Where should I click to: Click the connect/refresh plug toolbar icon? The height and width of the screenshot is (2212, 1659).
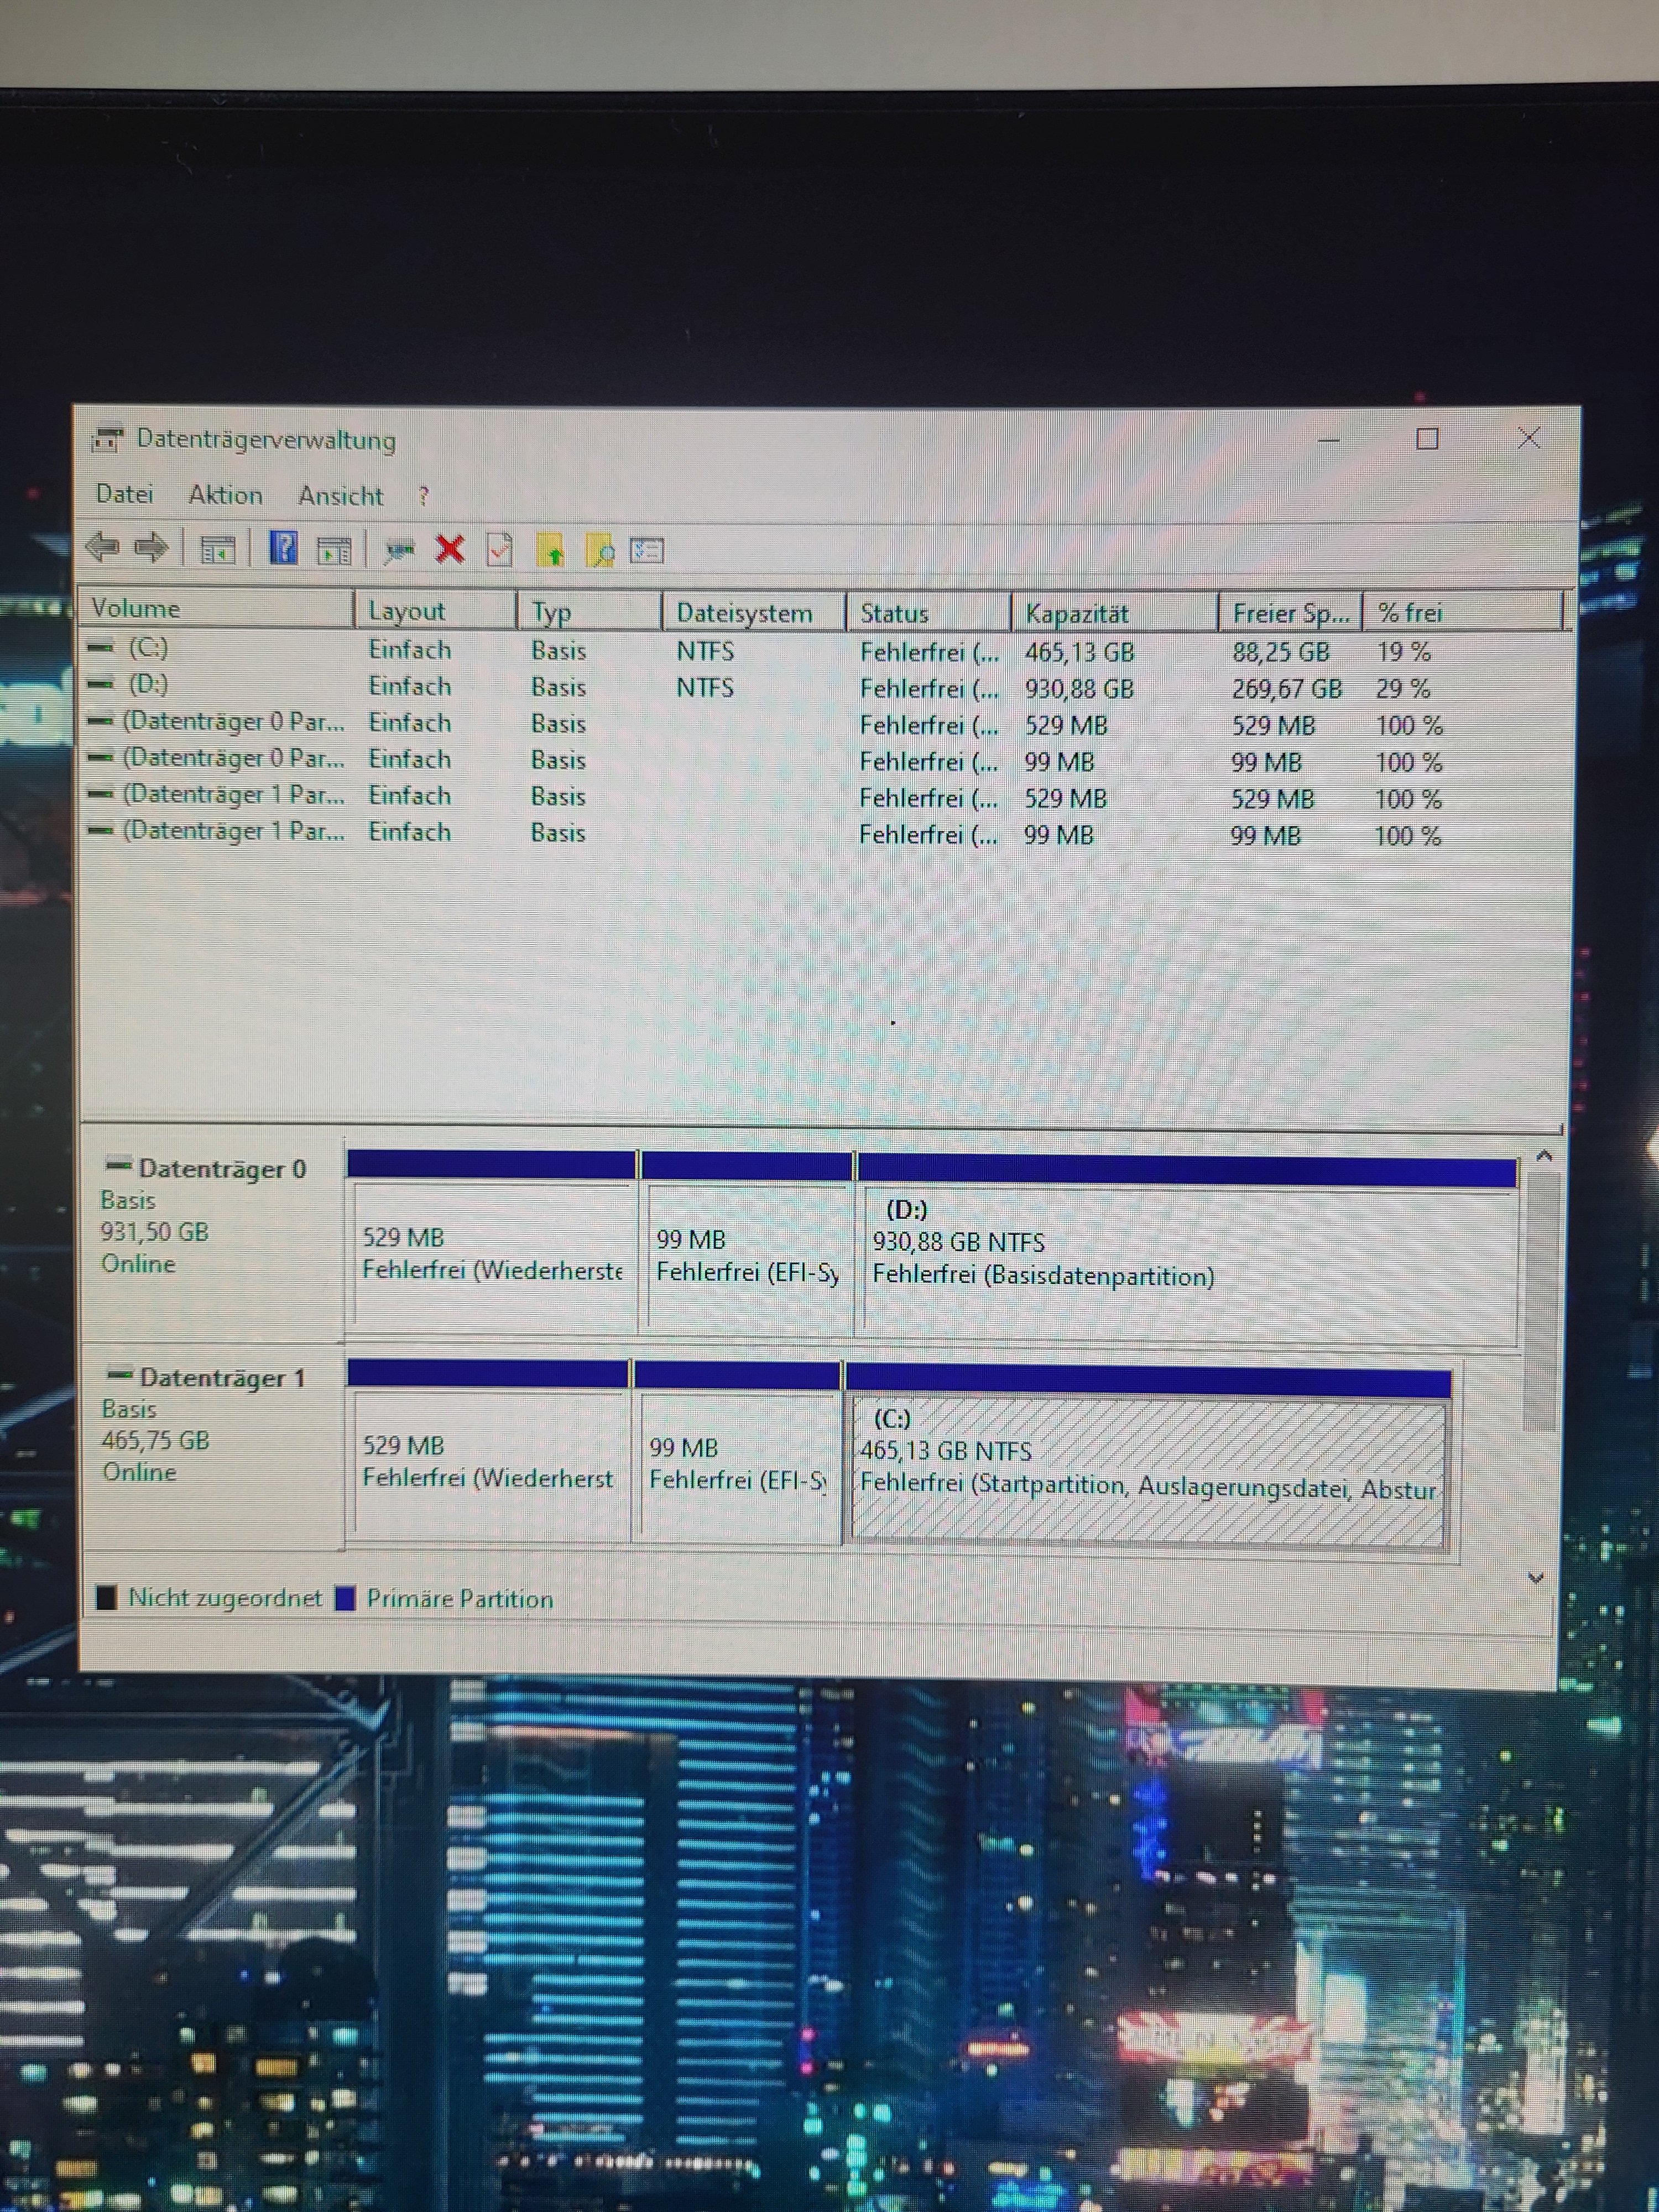[x=399, y=549]
